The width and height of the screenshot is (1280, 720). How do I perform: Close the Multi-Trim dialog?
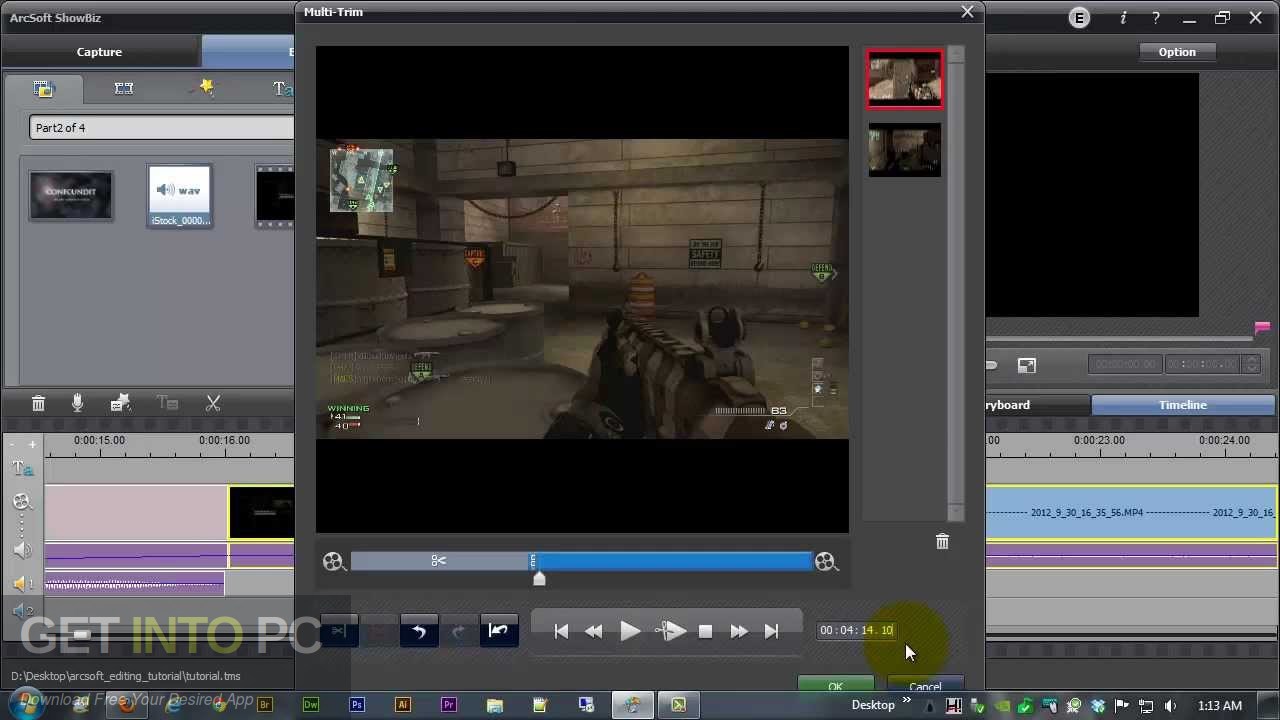(x=967, y=12)
